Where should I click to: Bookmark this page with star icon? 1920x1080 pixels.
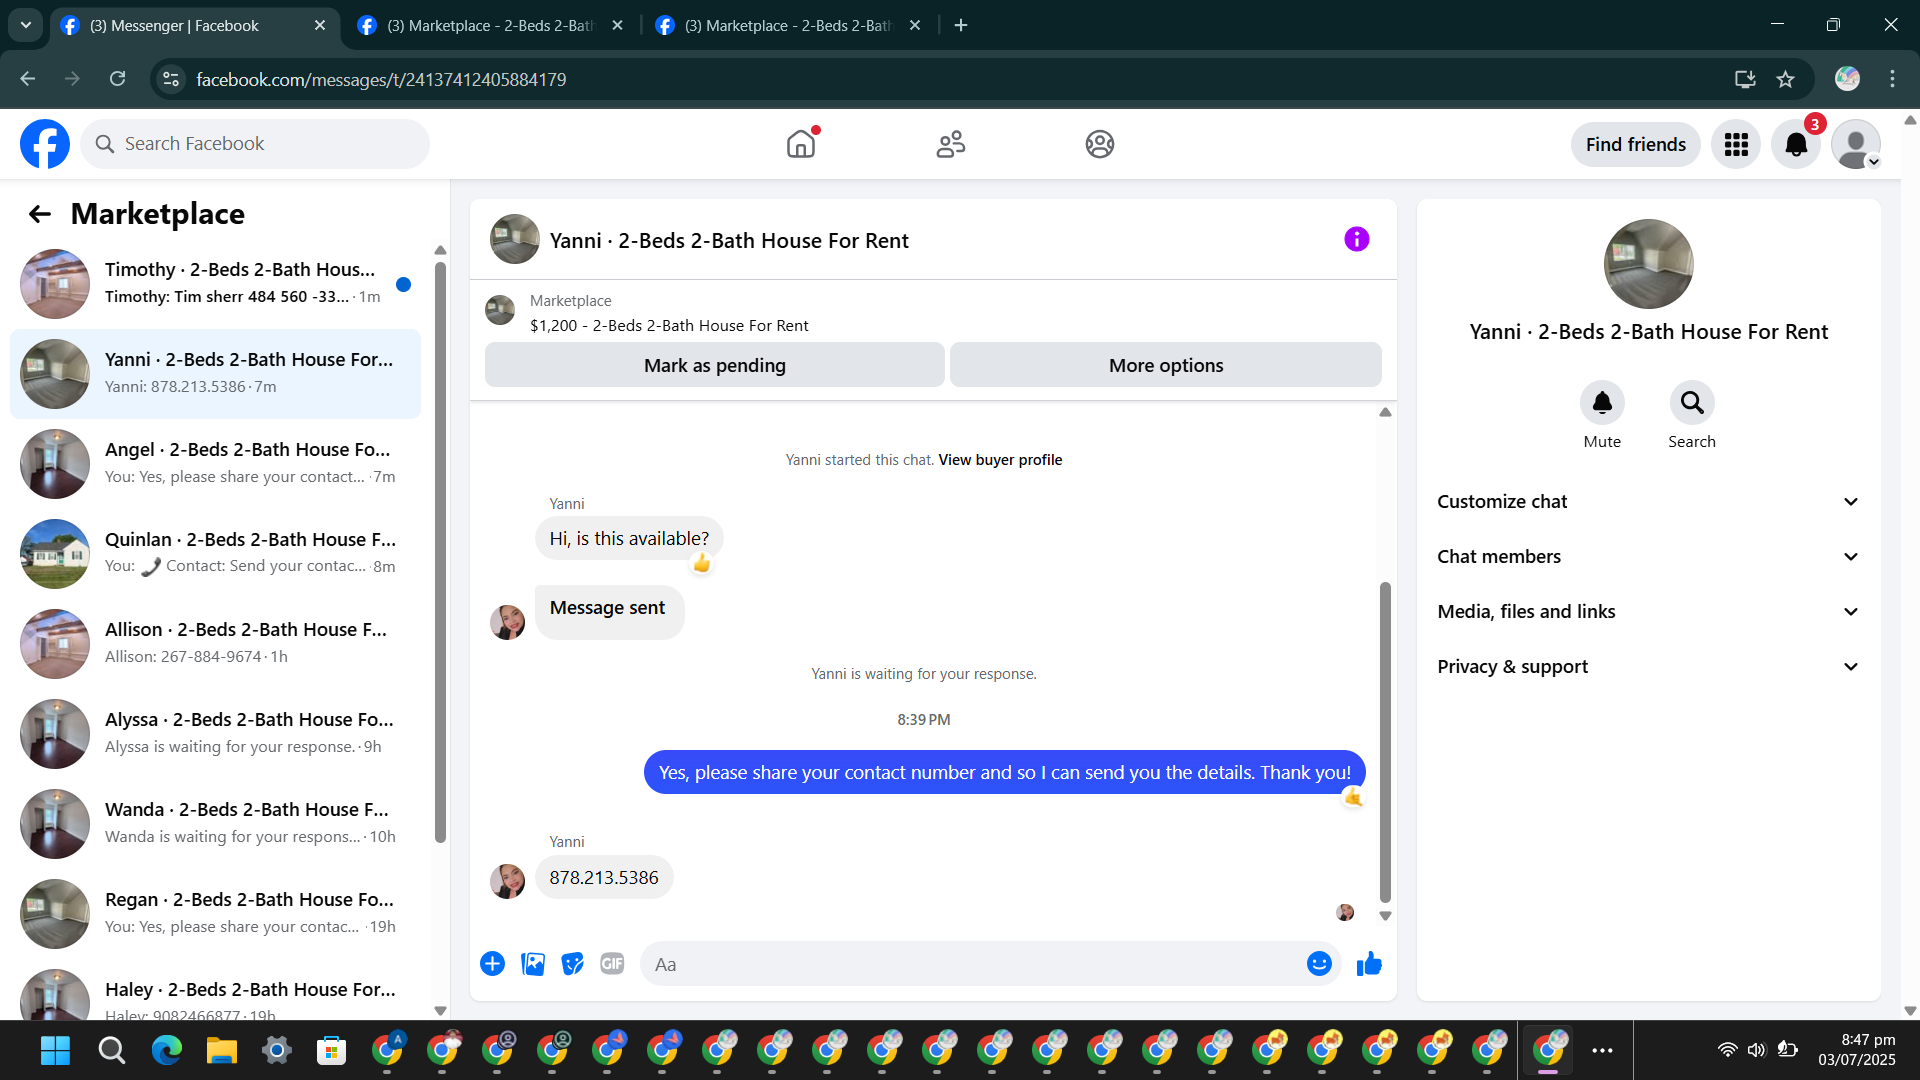(x=1786, y=79)
